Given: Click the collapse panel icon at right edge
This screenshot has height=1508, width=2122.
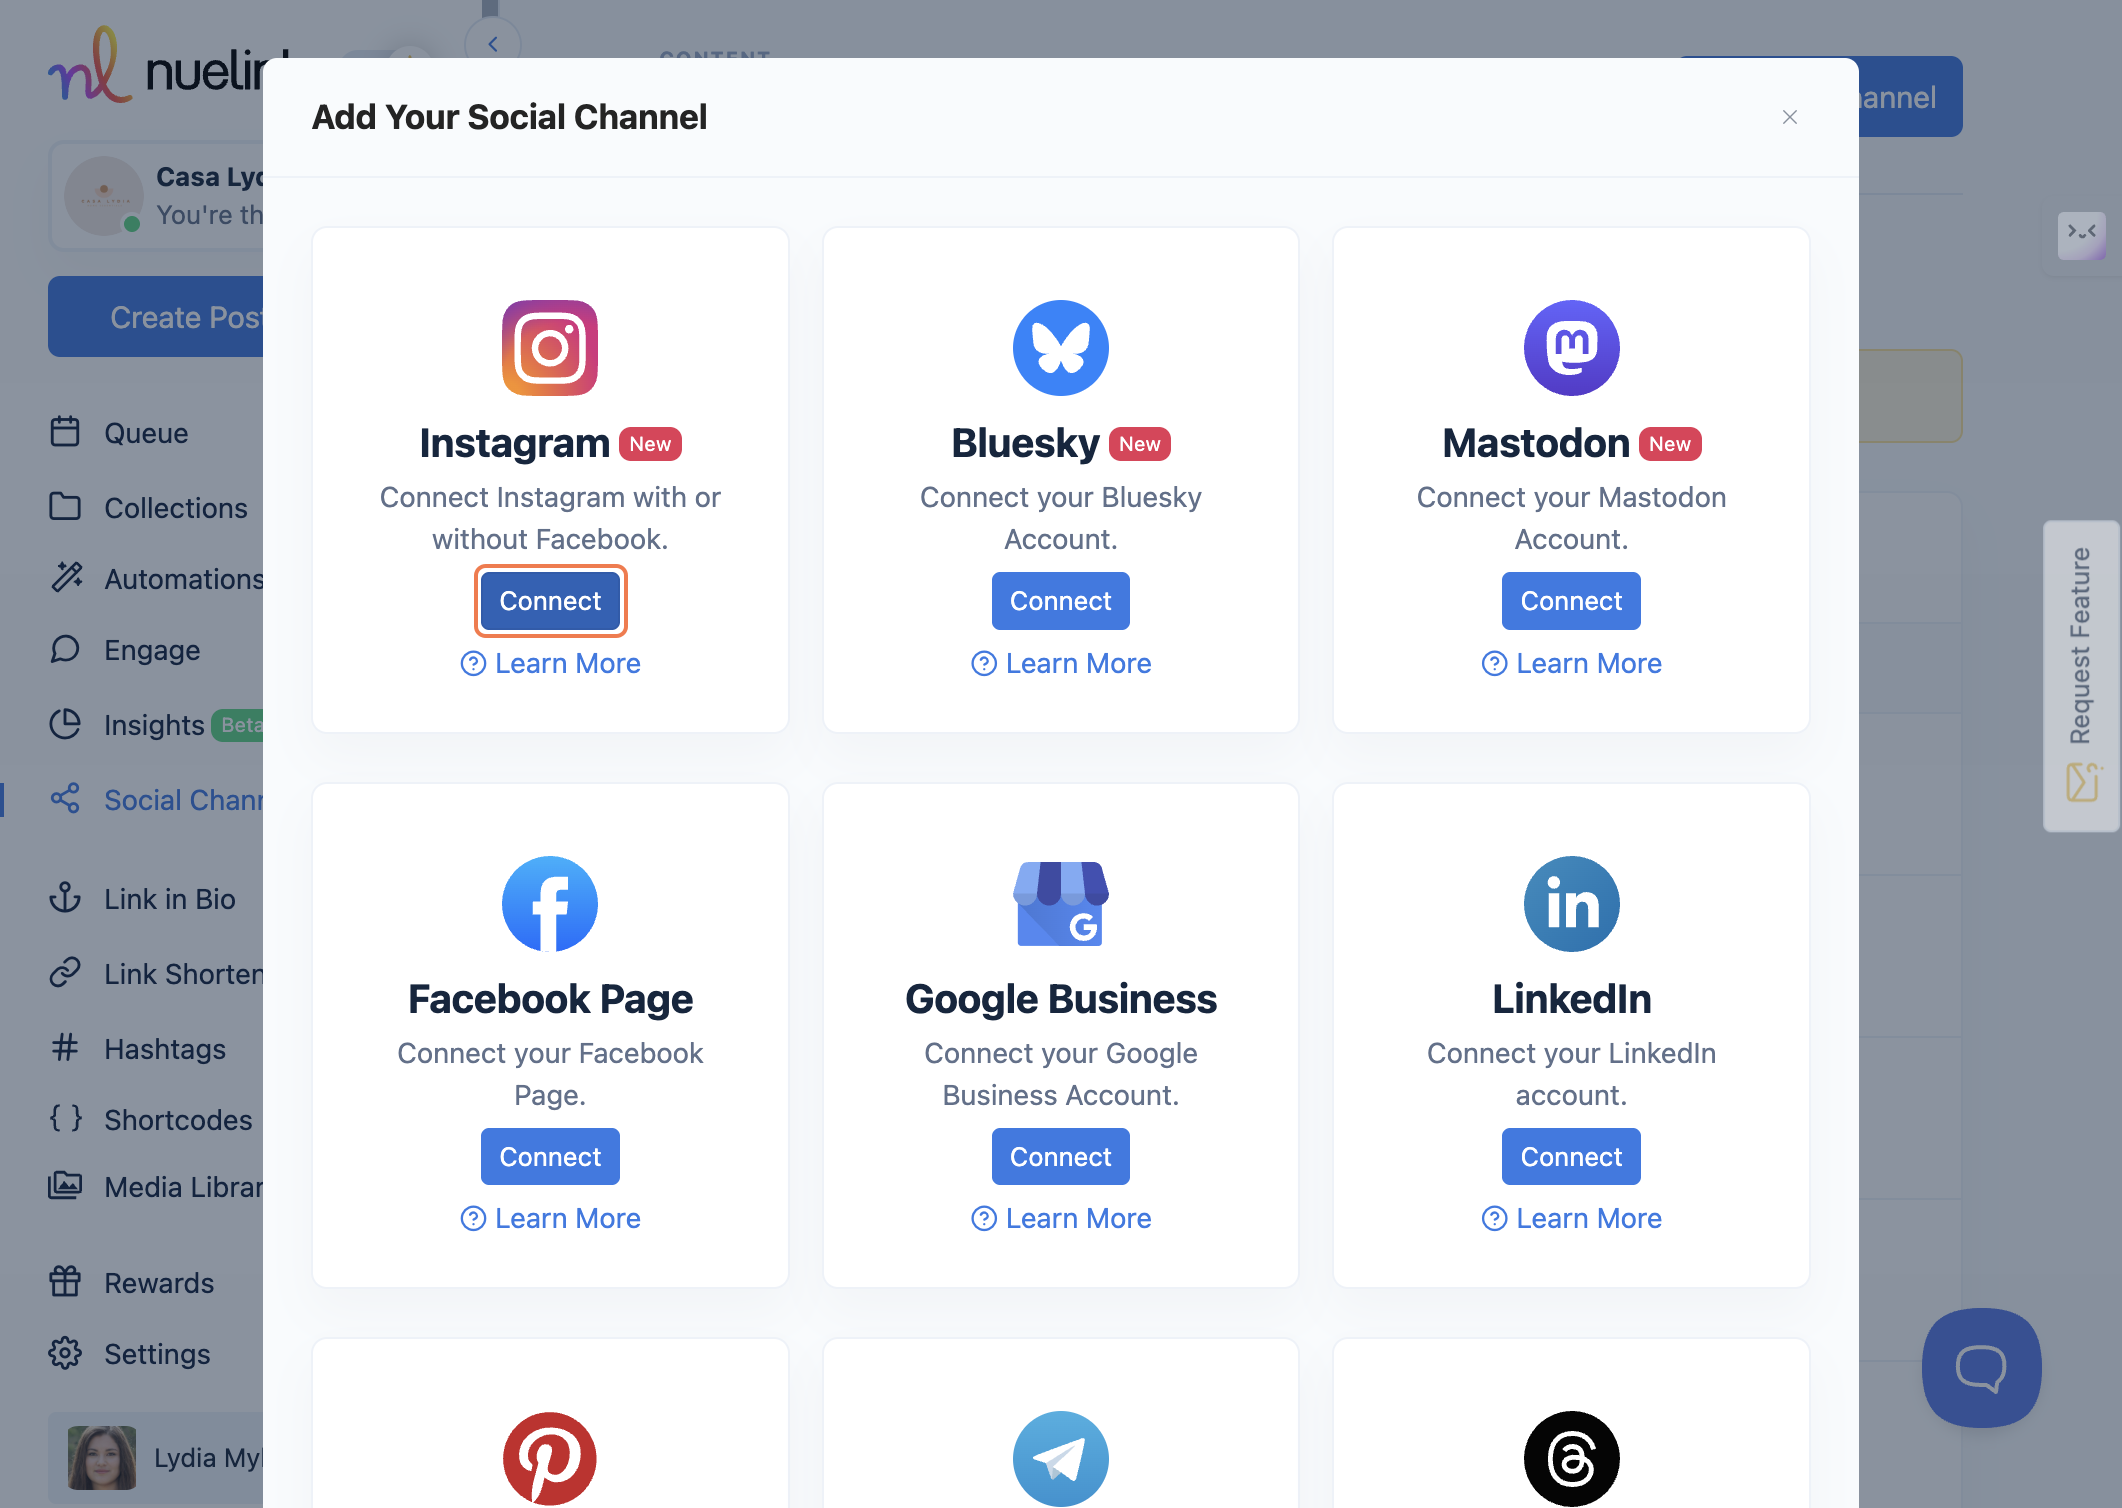Looking at the screenshot, I should pos(2082,236).
